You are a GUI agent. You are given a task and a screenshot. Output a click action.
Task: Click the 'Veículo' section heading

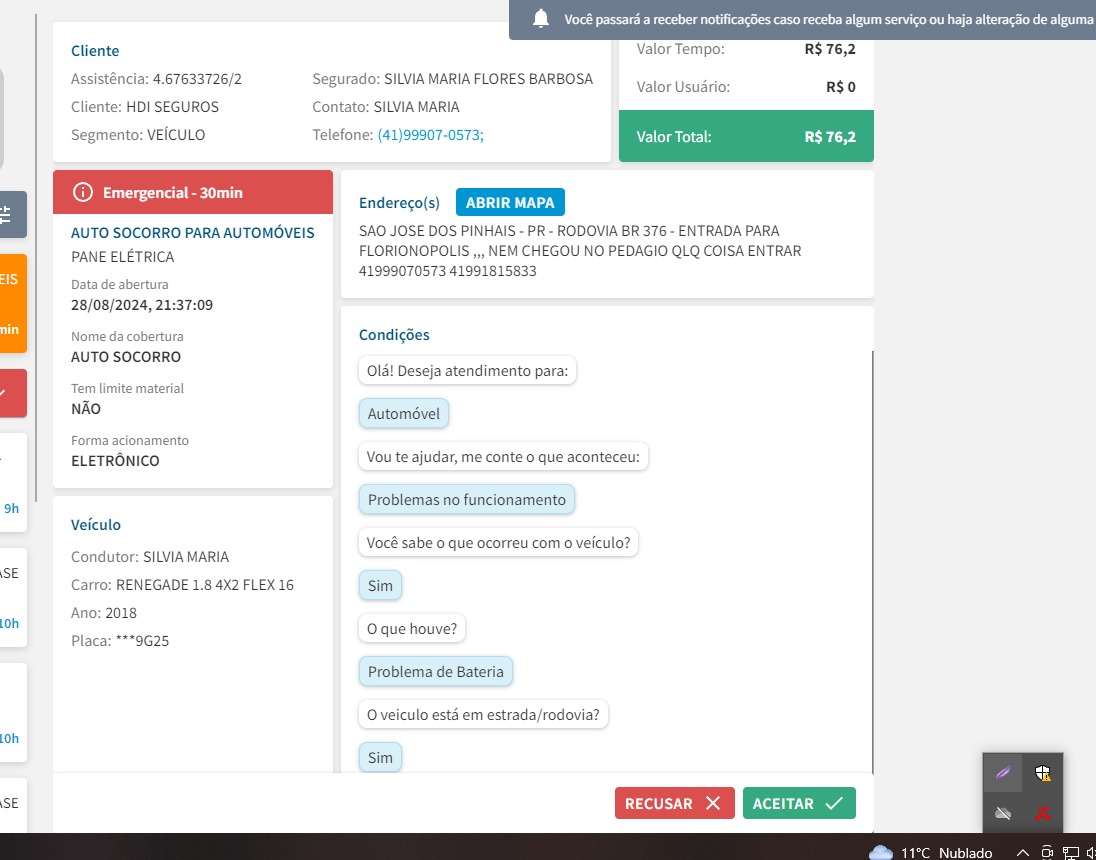[96, 525]
